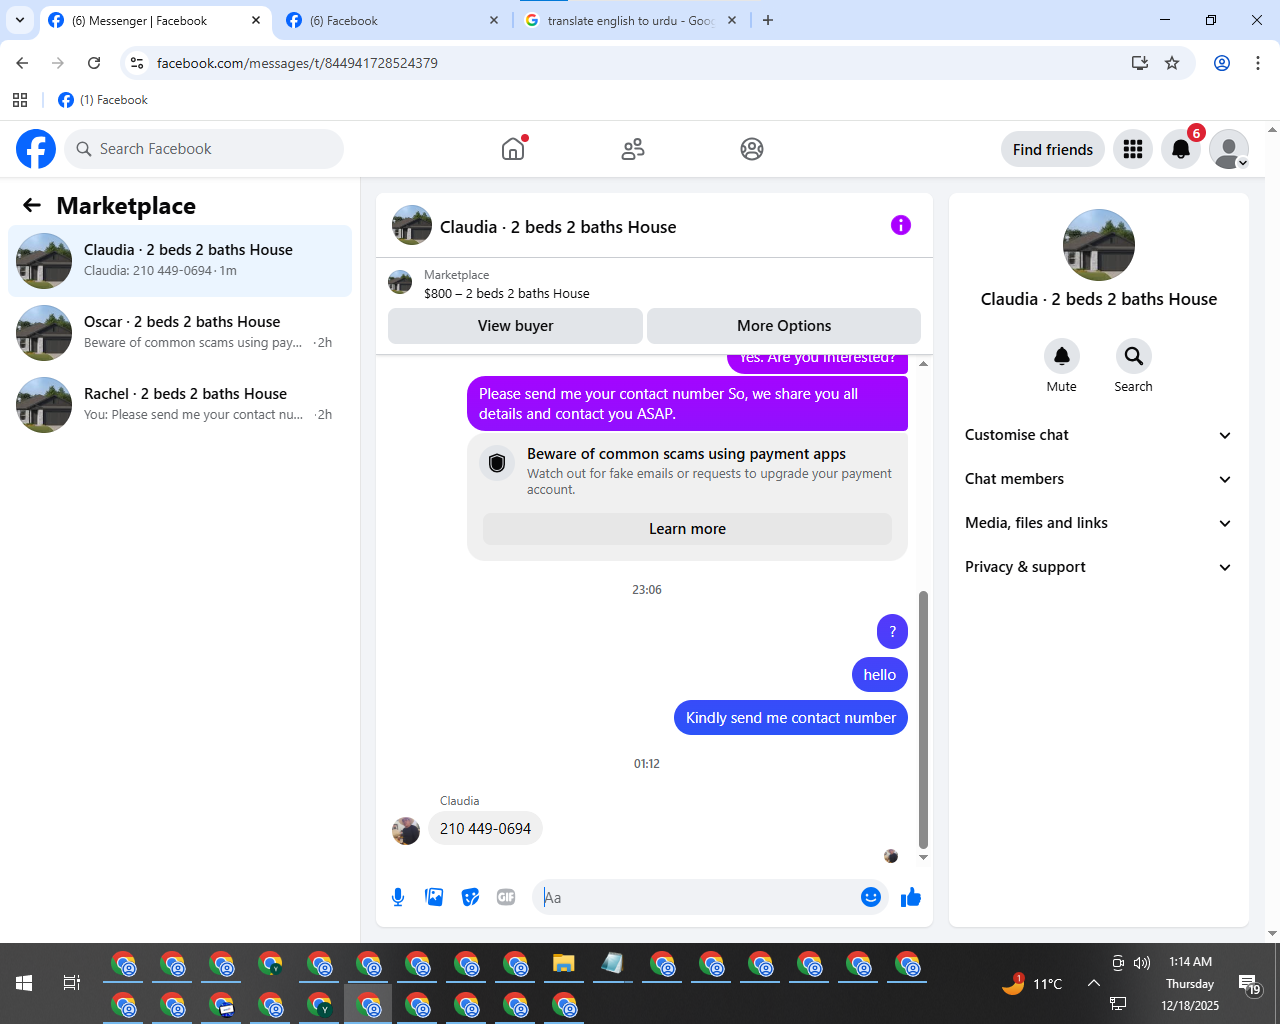
Task: Open the $800 – 2 beds listing link
Action: 507,293
